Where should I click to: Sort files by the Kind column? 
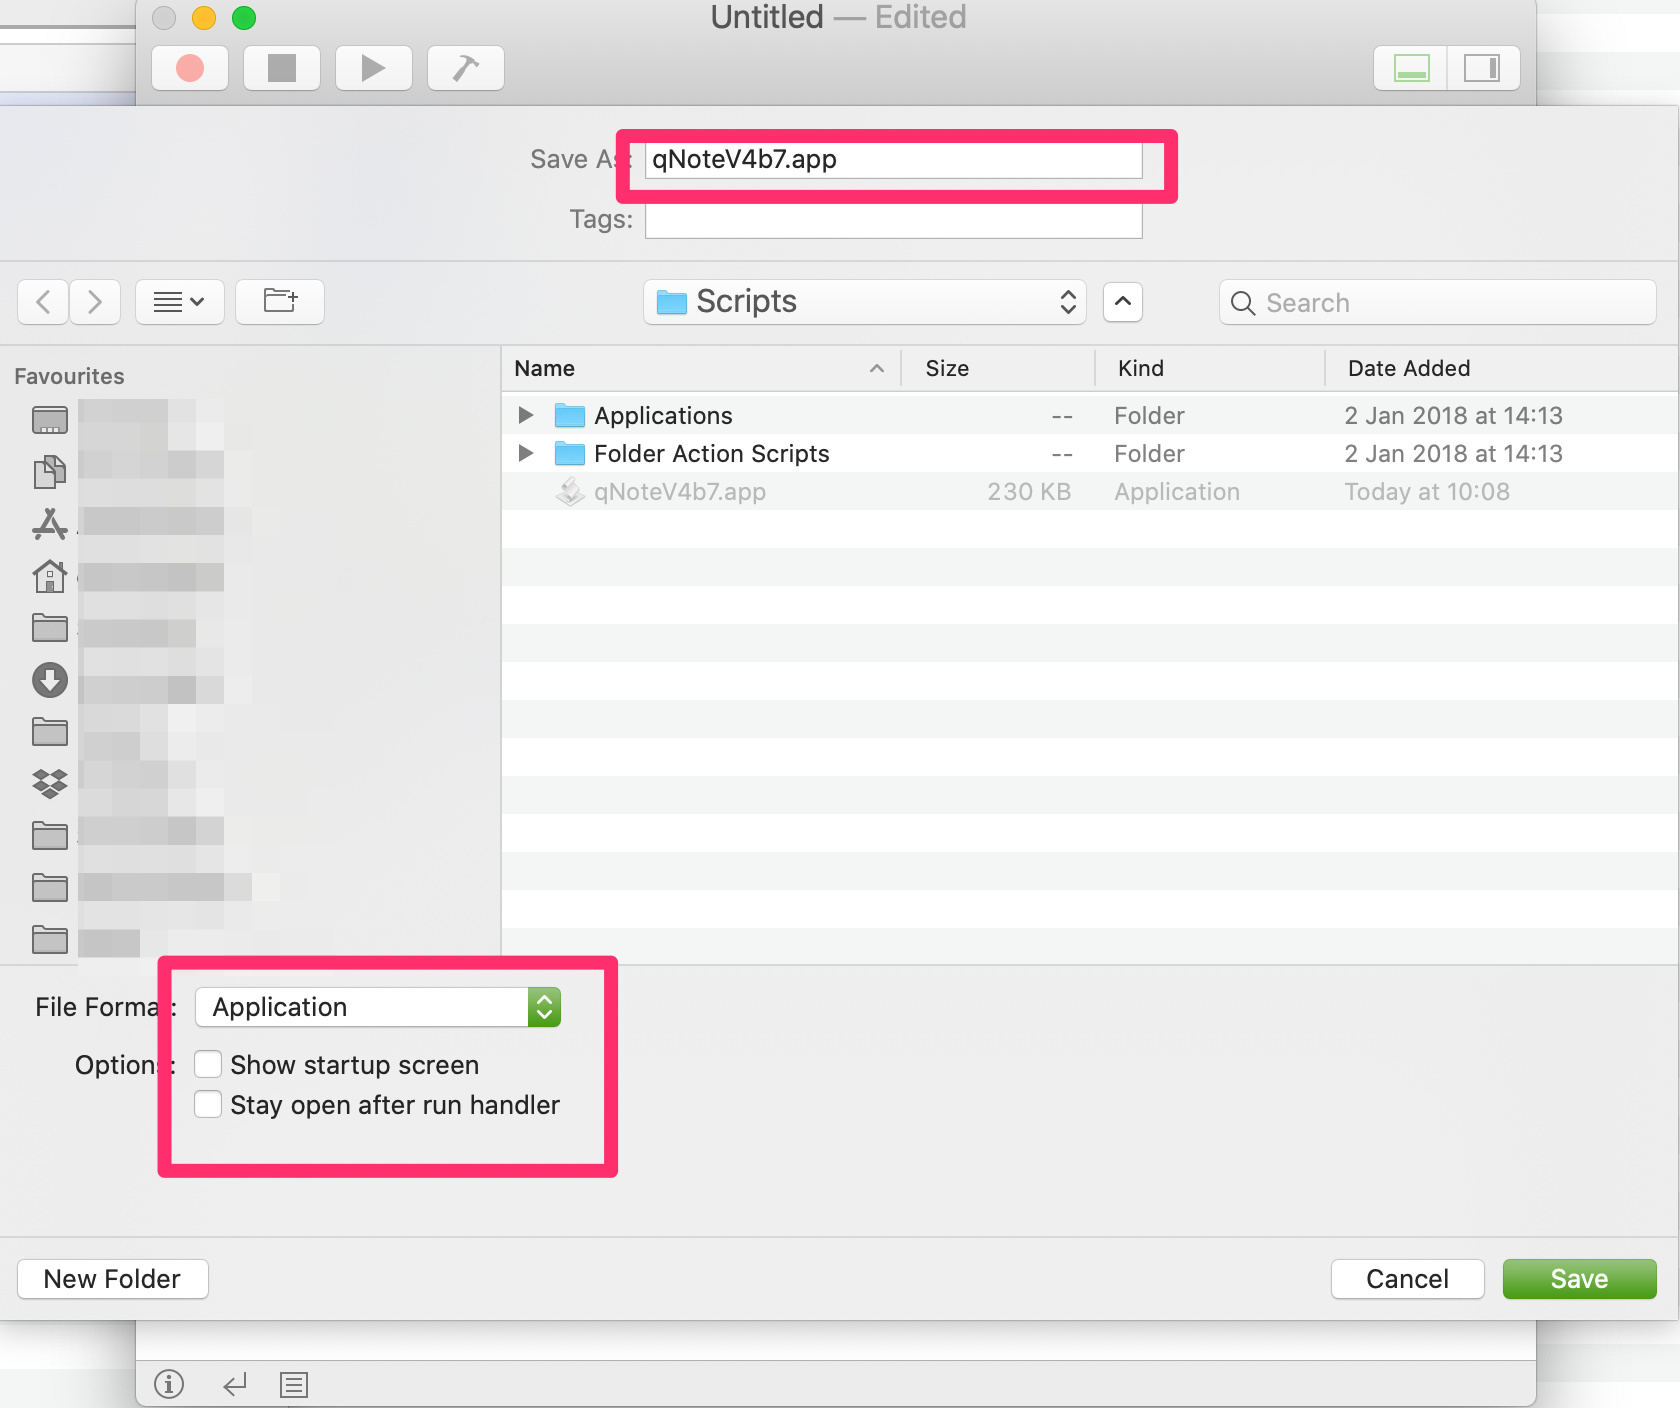pyautogui.click(x=1141, y=368)
